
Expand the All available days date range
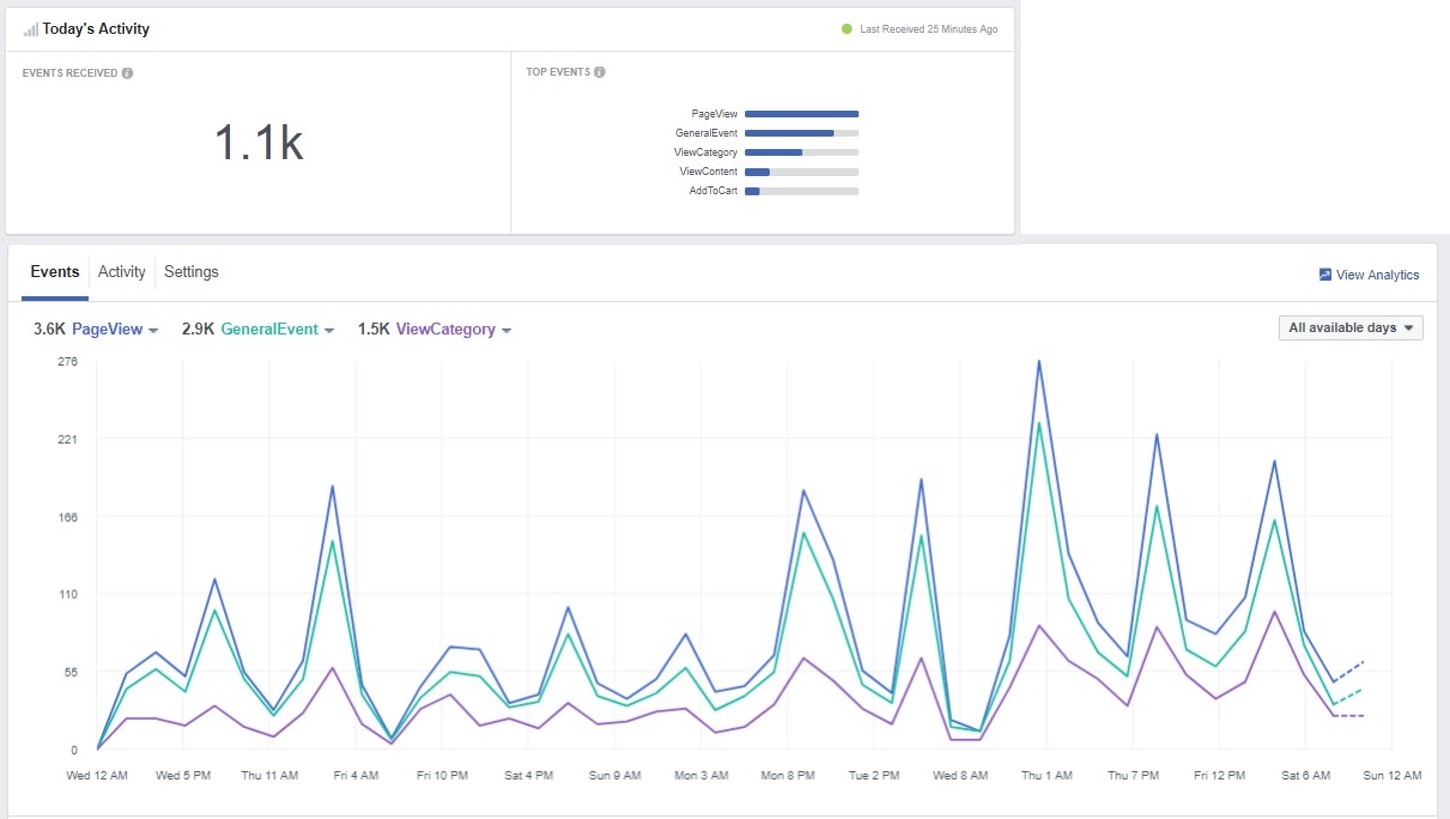(x=1350, y=328)
